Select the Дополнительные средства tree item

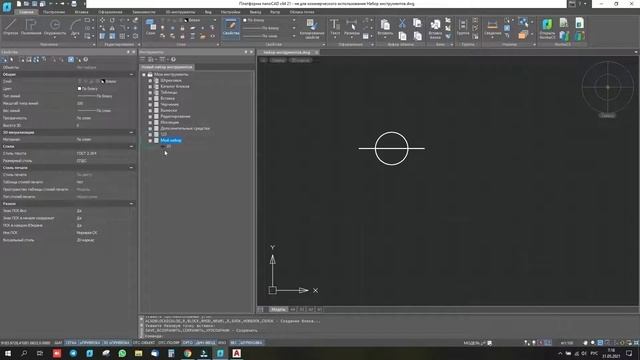(185, 128)
